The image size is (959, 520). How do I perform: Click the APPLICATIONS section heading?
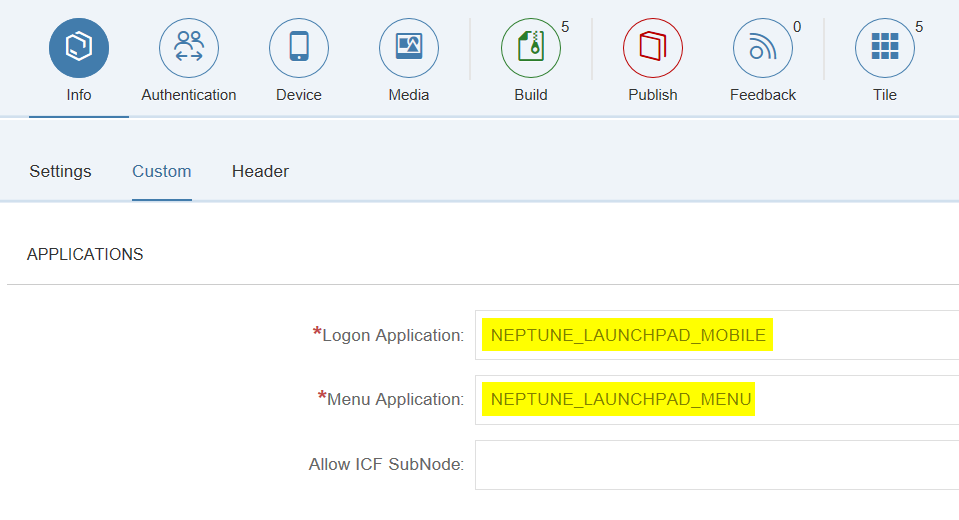[85, 254]
